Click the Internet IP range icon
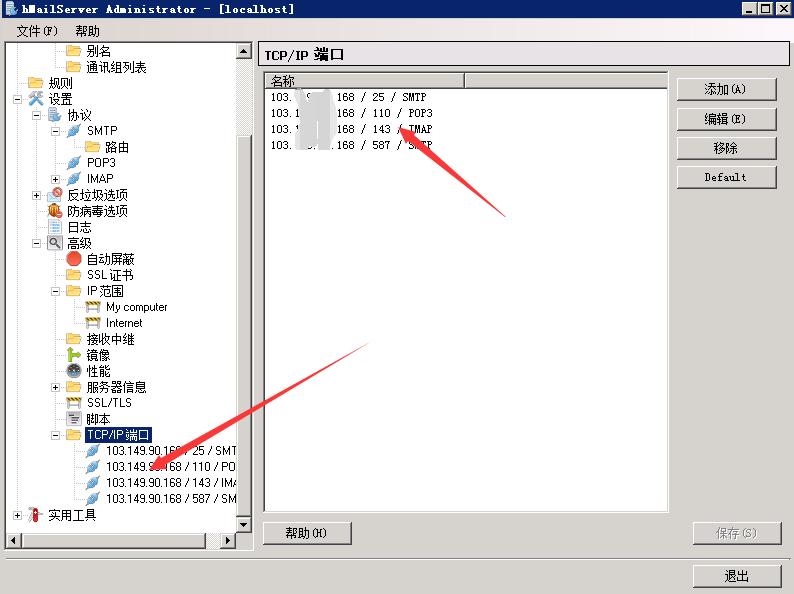Image resolution: width=794 pixels, height=594 pixels. pos(93,323)
